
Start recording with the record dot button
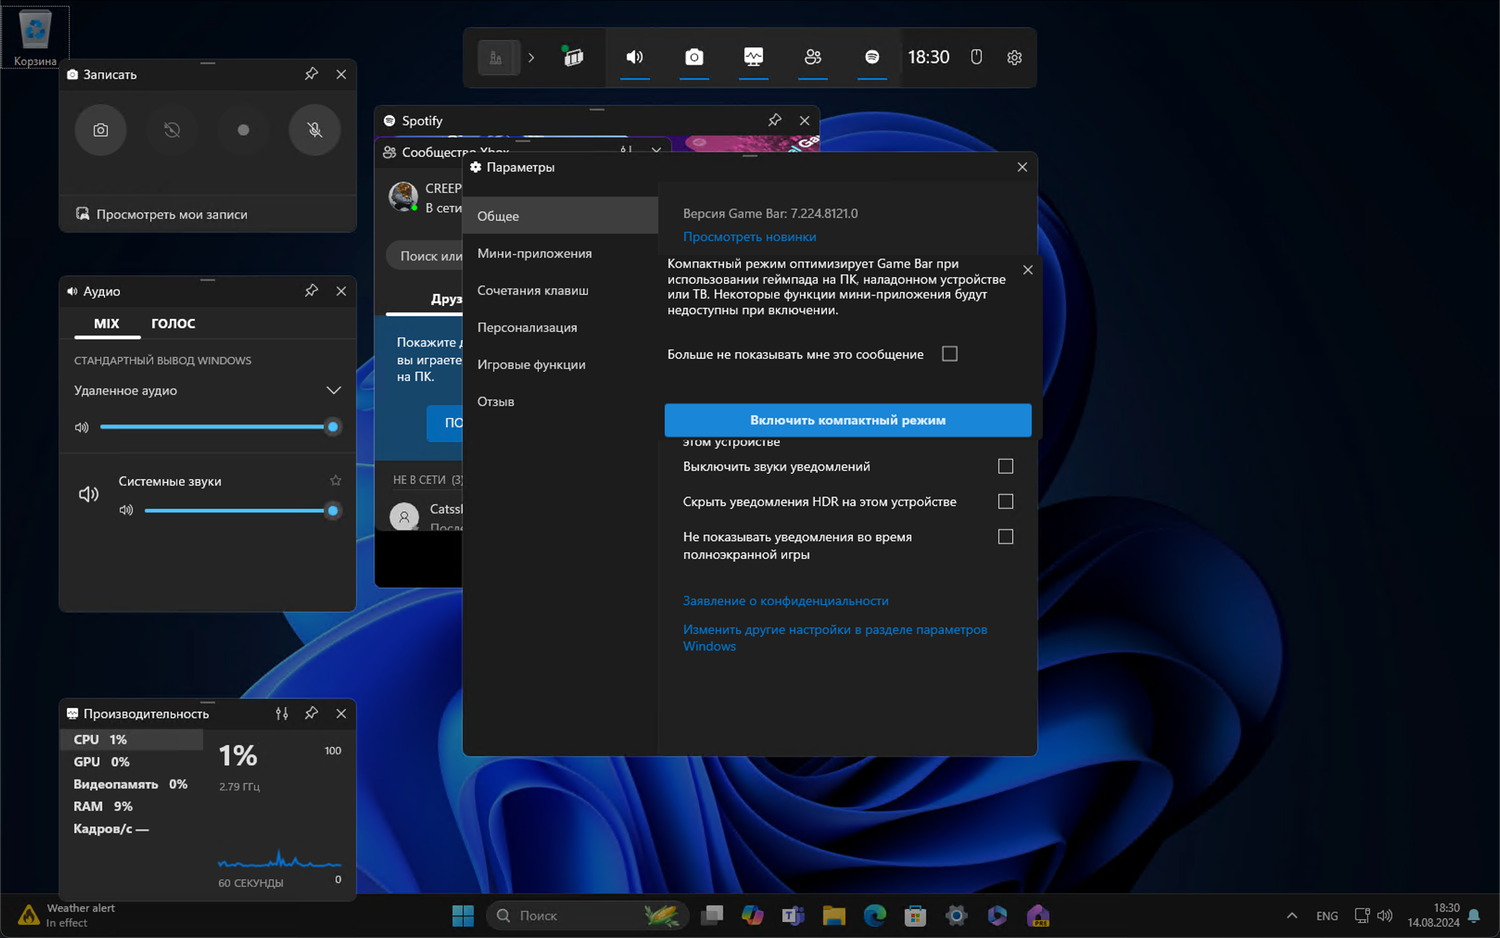coord(243,130)
